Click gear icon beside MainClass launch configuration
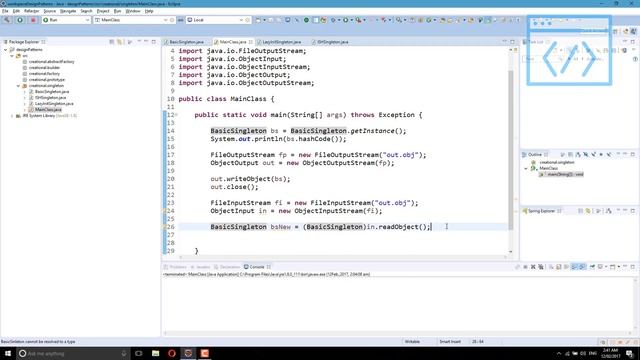 point(172,20)
